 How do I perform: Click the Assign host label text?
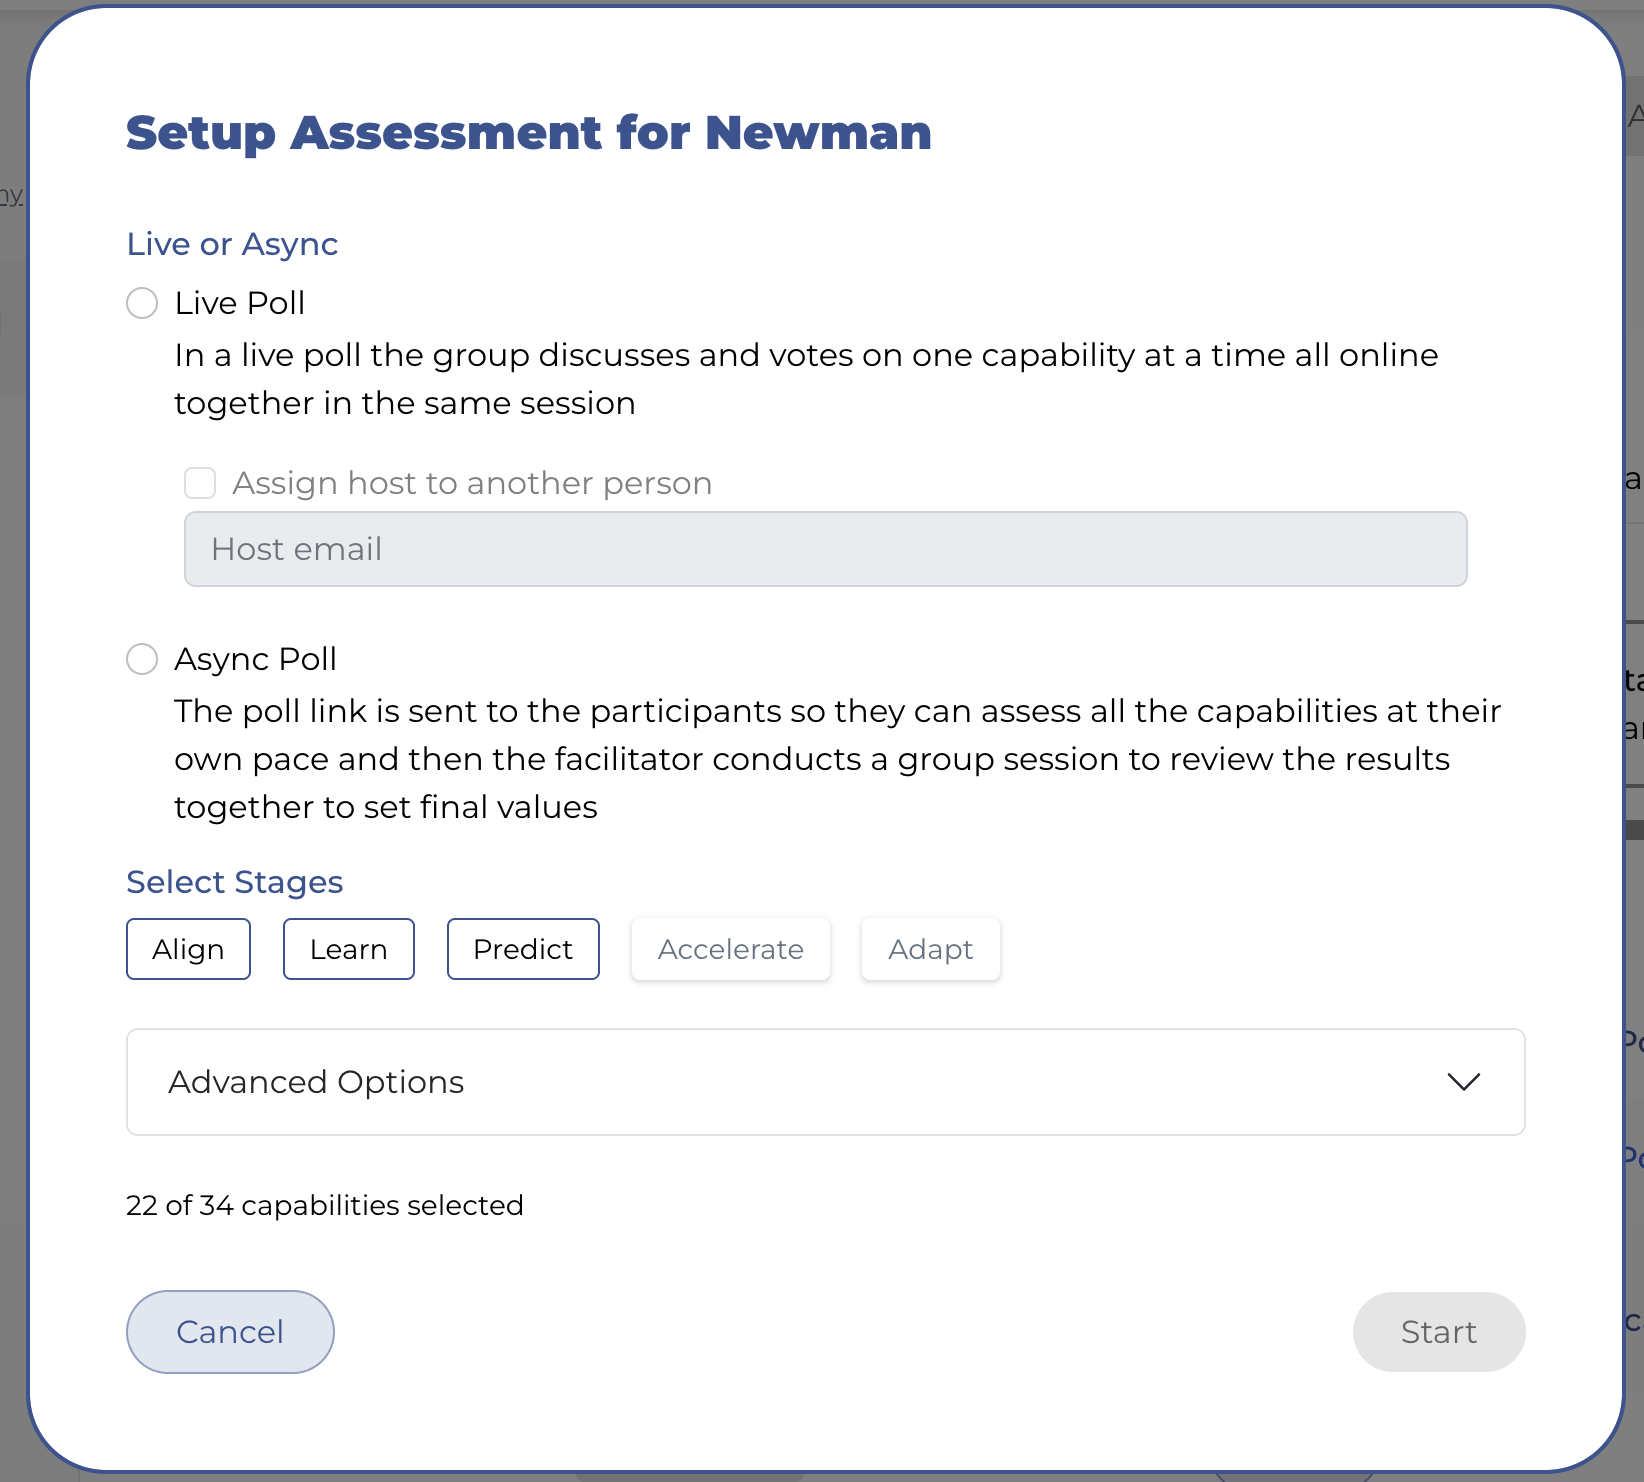click(x=472, y=483)
